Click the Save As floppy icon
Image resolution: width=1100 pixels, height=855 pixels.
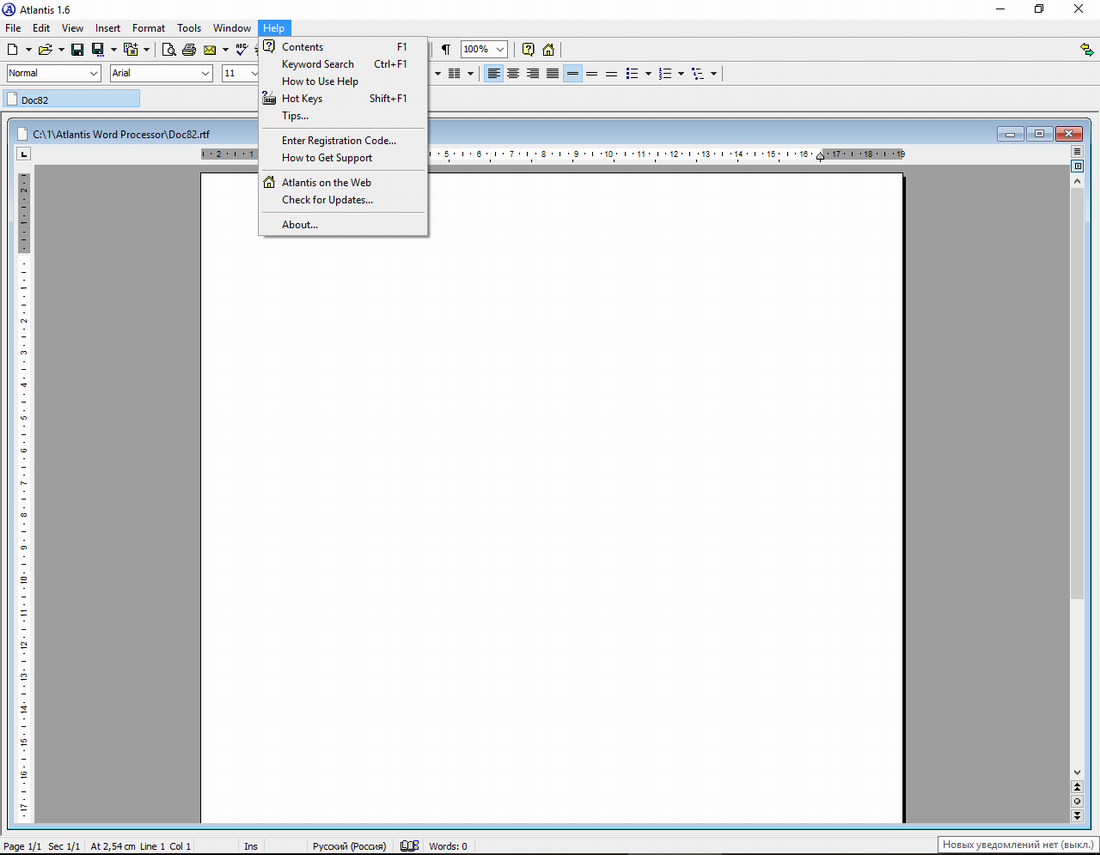pyautogui.click(x=98, y=50)
